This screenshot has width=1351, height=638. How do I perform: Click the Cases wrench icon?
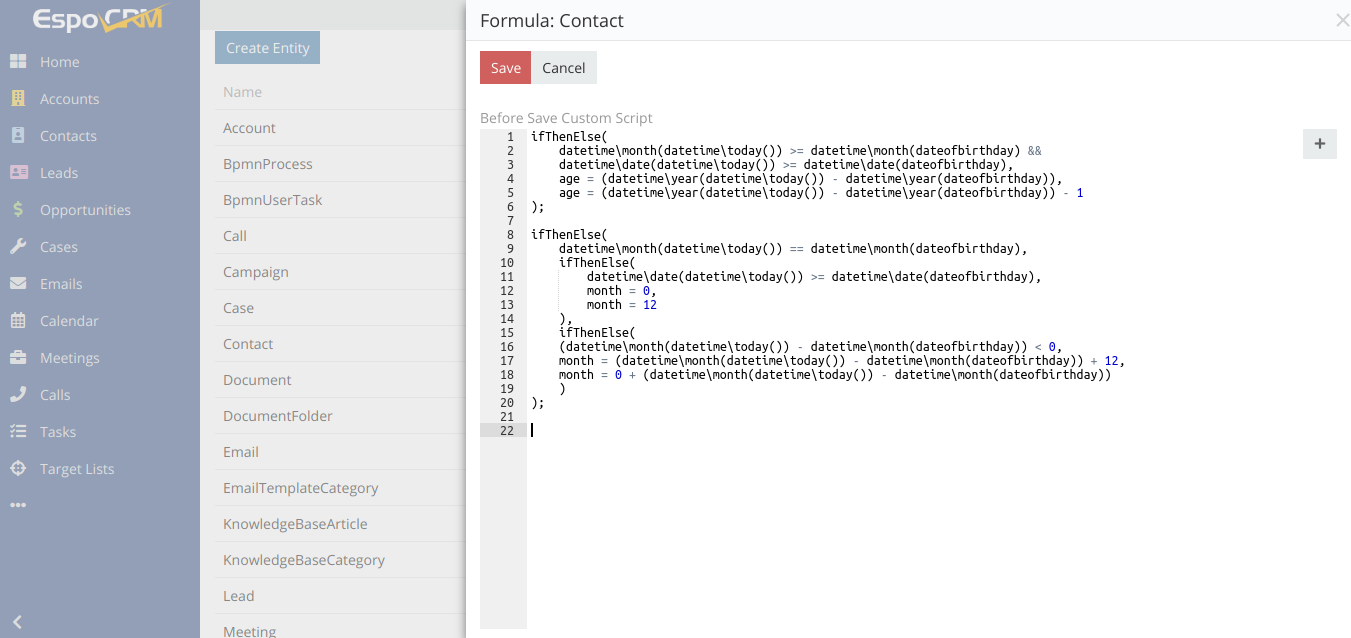pos(18,247)
